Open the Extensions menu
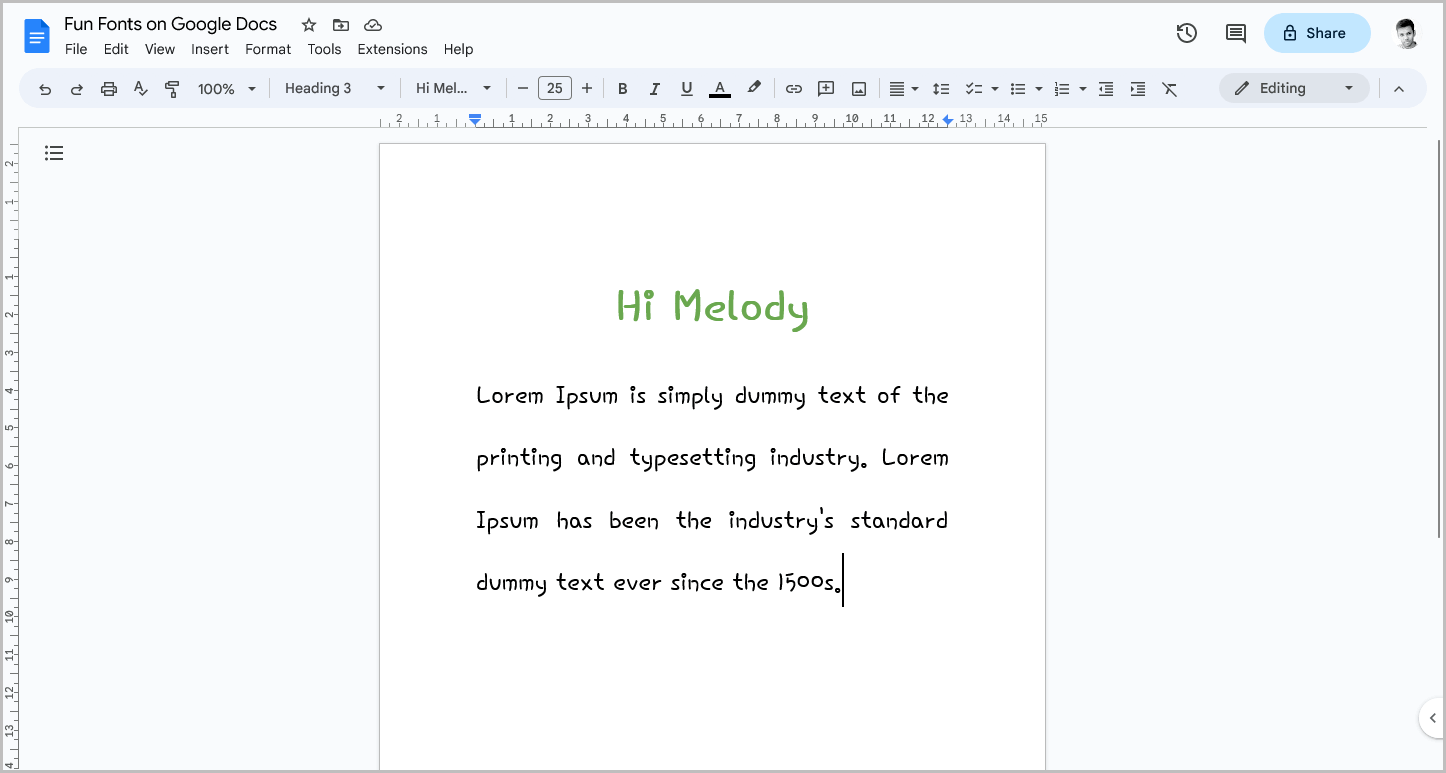 pos(392,49)
